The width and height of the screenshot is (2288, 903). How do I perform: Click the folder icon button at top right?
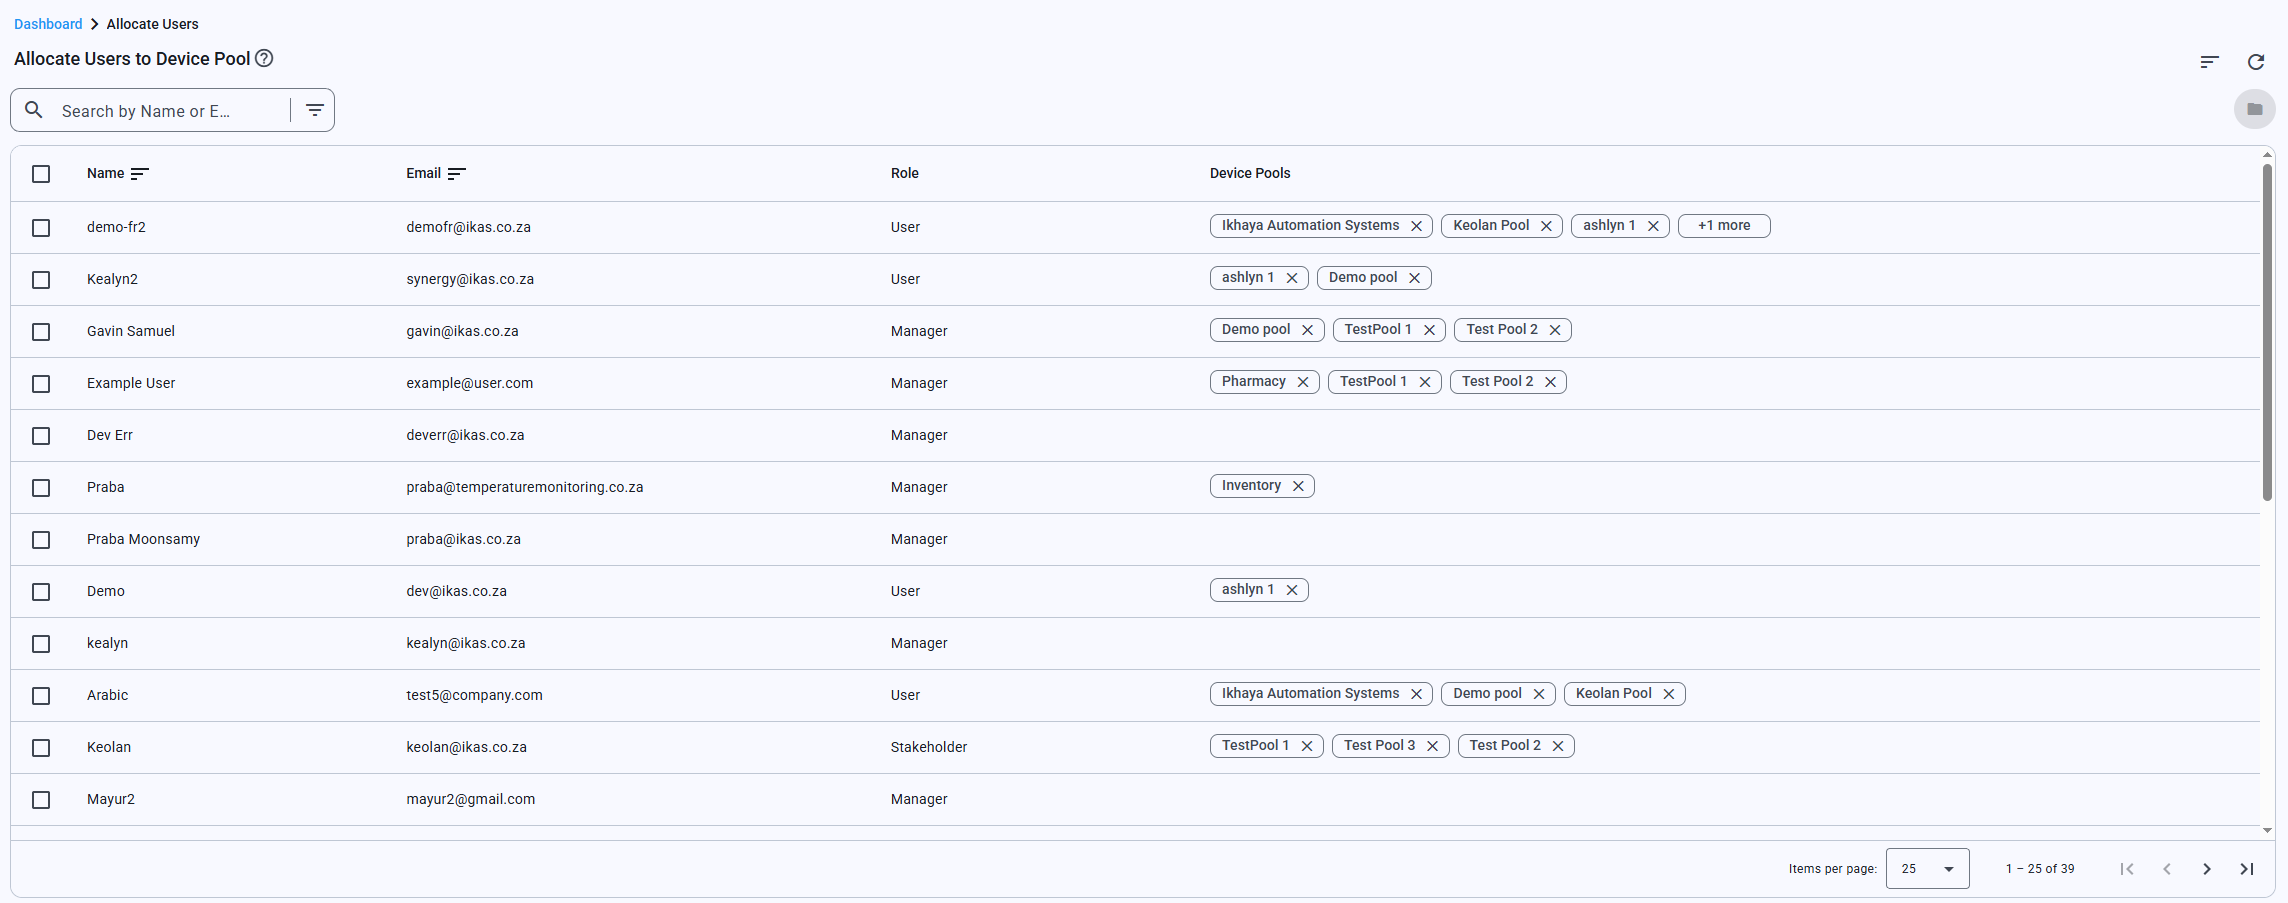(x=2254, y=109)
